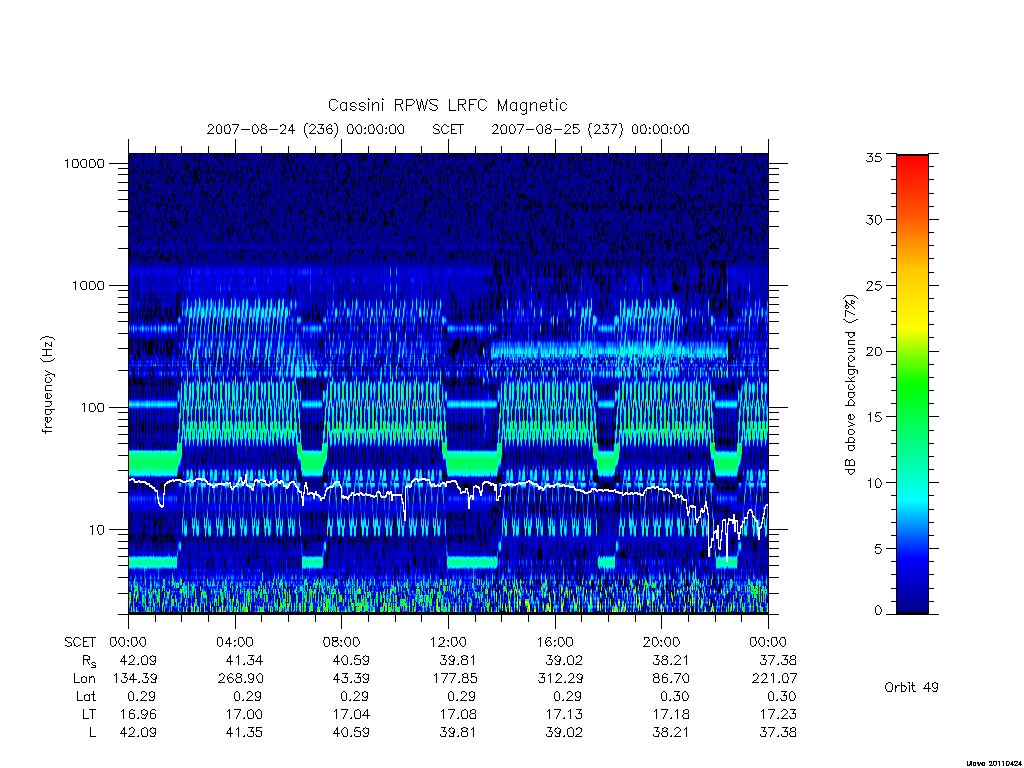Click the 30 colorbar tick label

[x=874, y=219]
